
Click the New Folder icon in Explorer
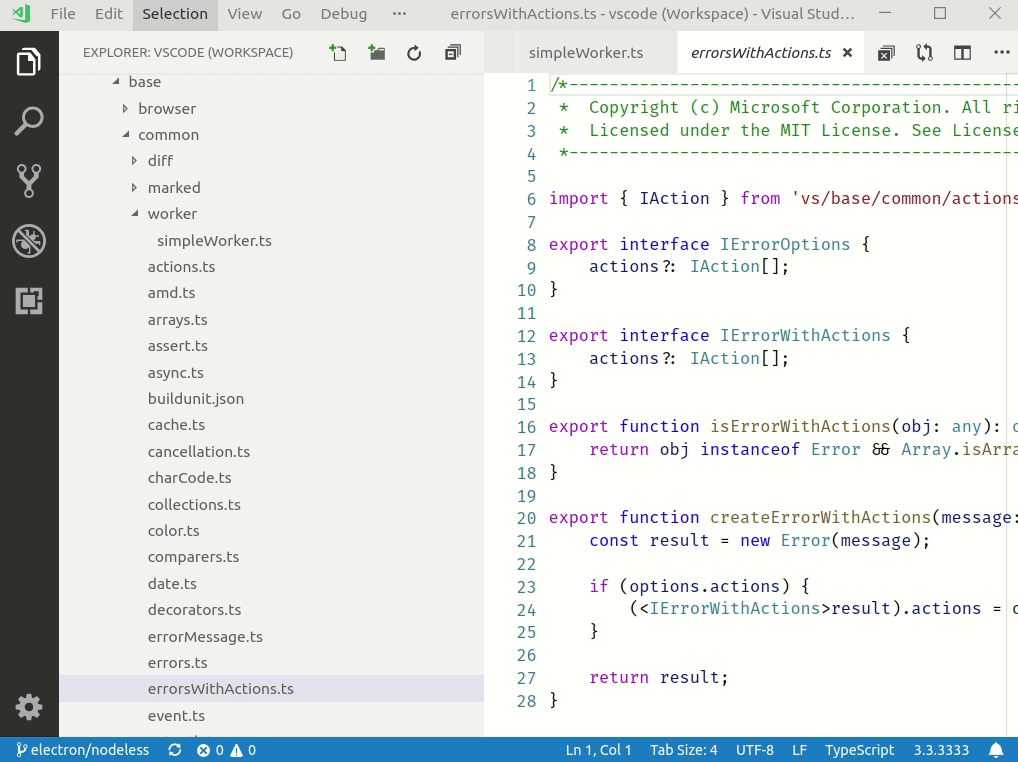376,53
